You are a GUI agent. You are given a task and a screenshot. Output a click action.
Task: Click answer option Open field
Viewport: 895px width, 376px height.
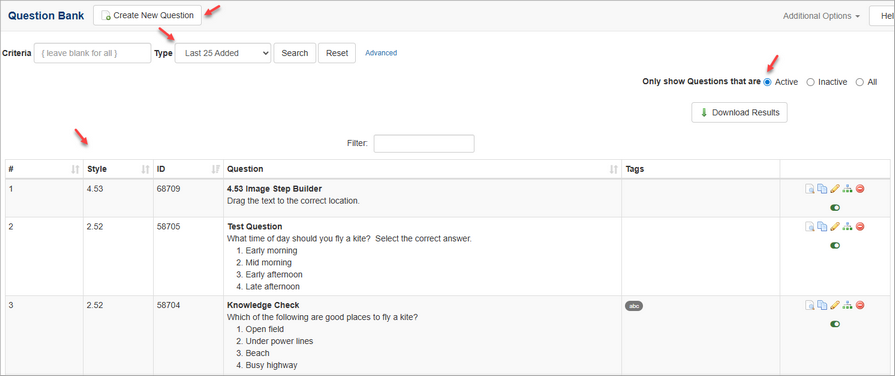point(264,329)
